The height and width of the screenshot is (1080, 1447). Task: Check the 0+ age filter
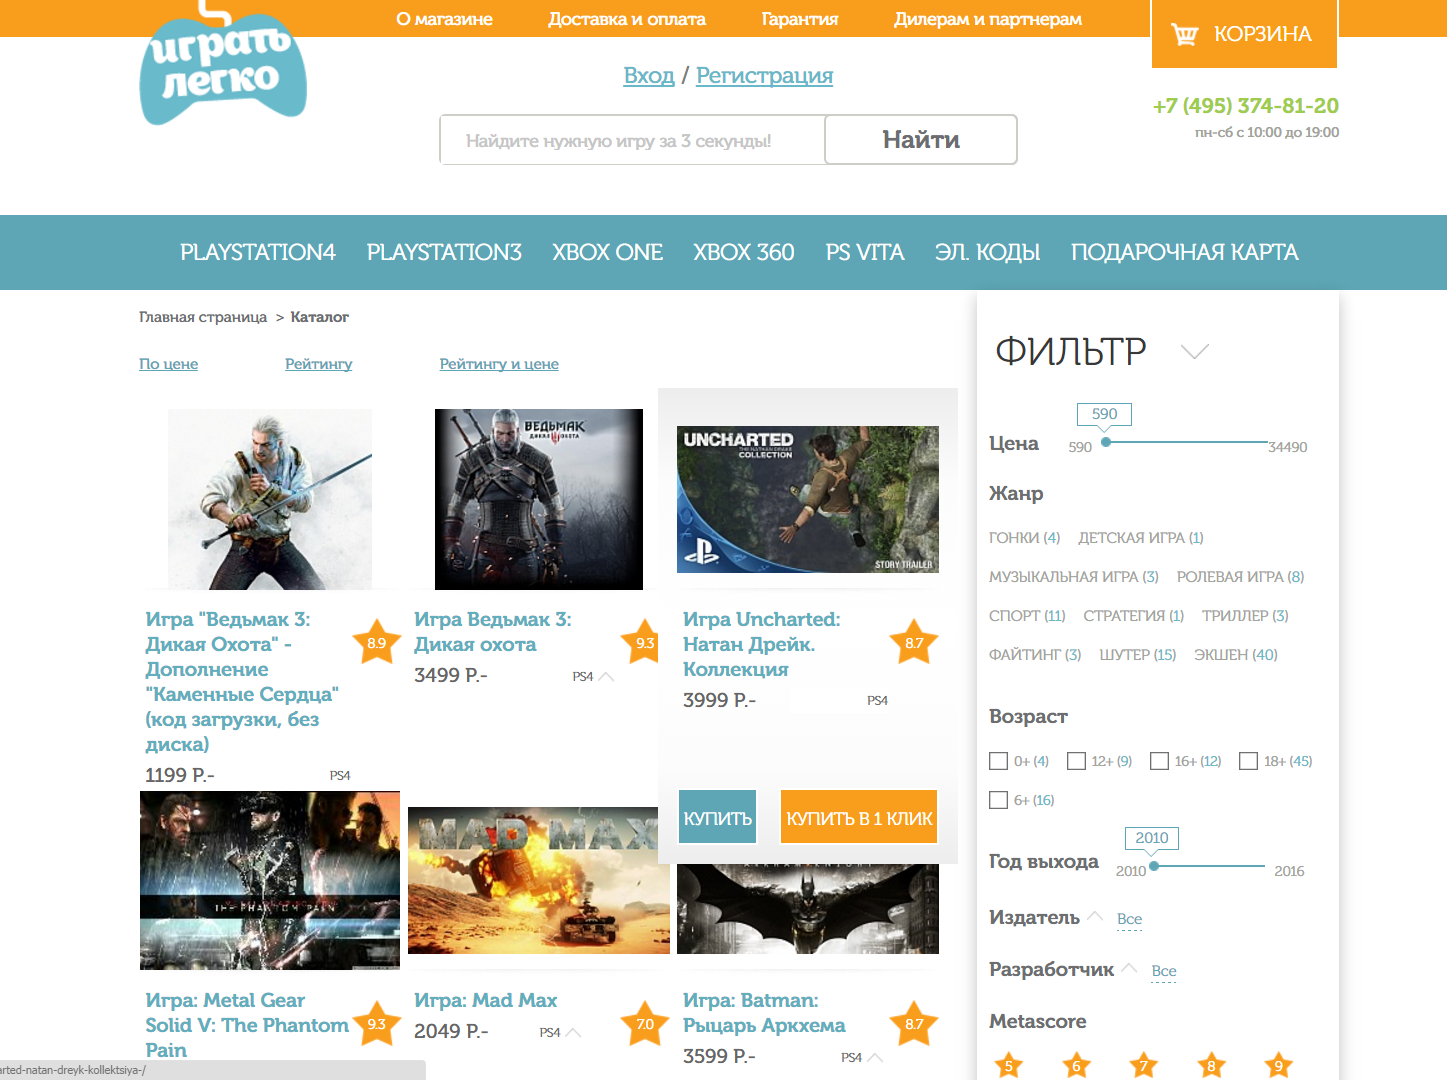click(x=998, y=761)
